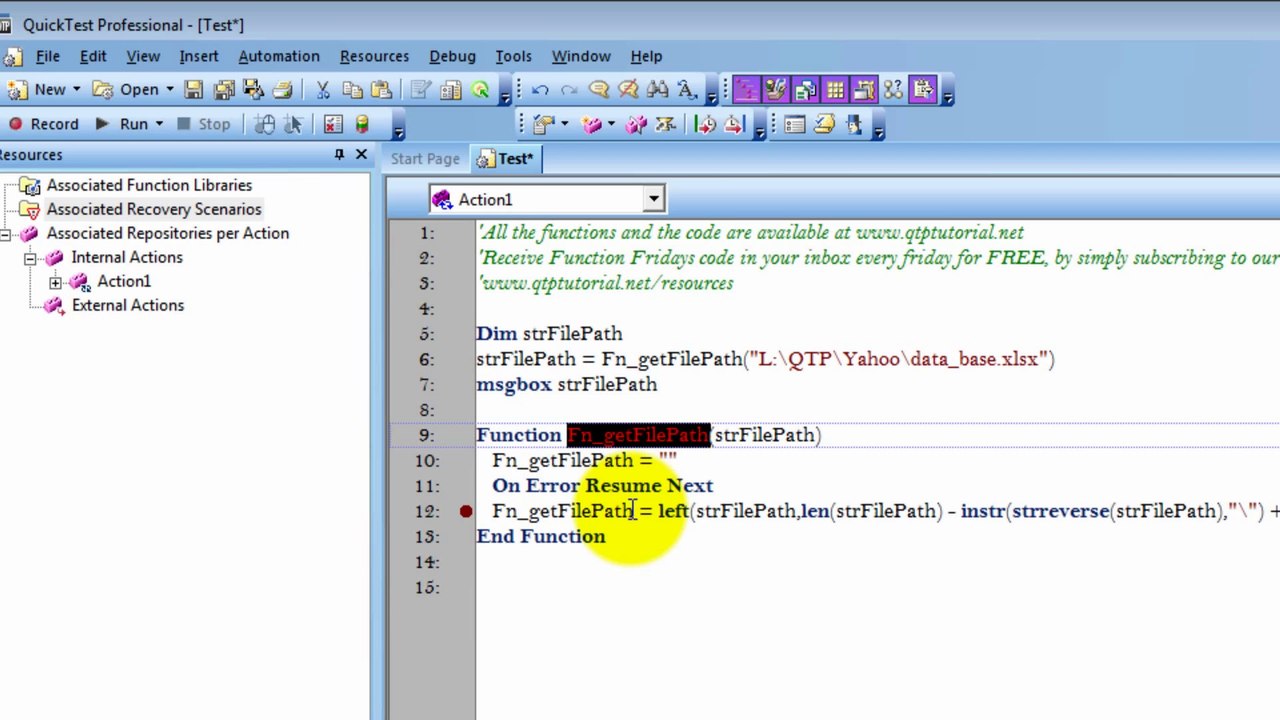This screenshot has width=1280, height=720.
Task: Open the Automation menu
Action: click(279, 56)
